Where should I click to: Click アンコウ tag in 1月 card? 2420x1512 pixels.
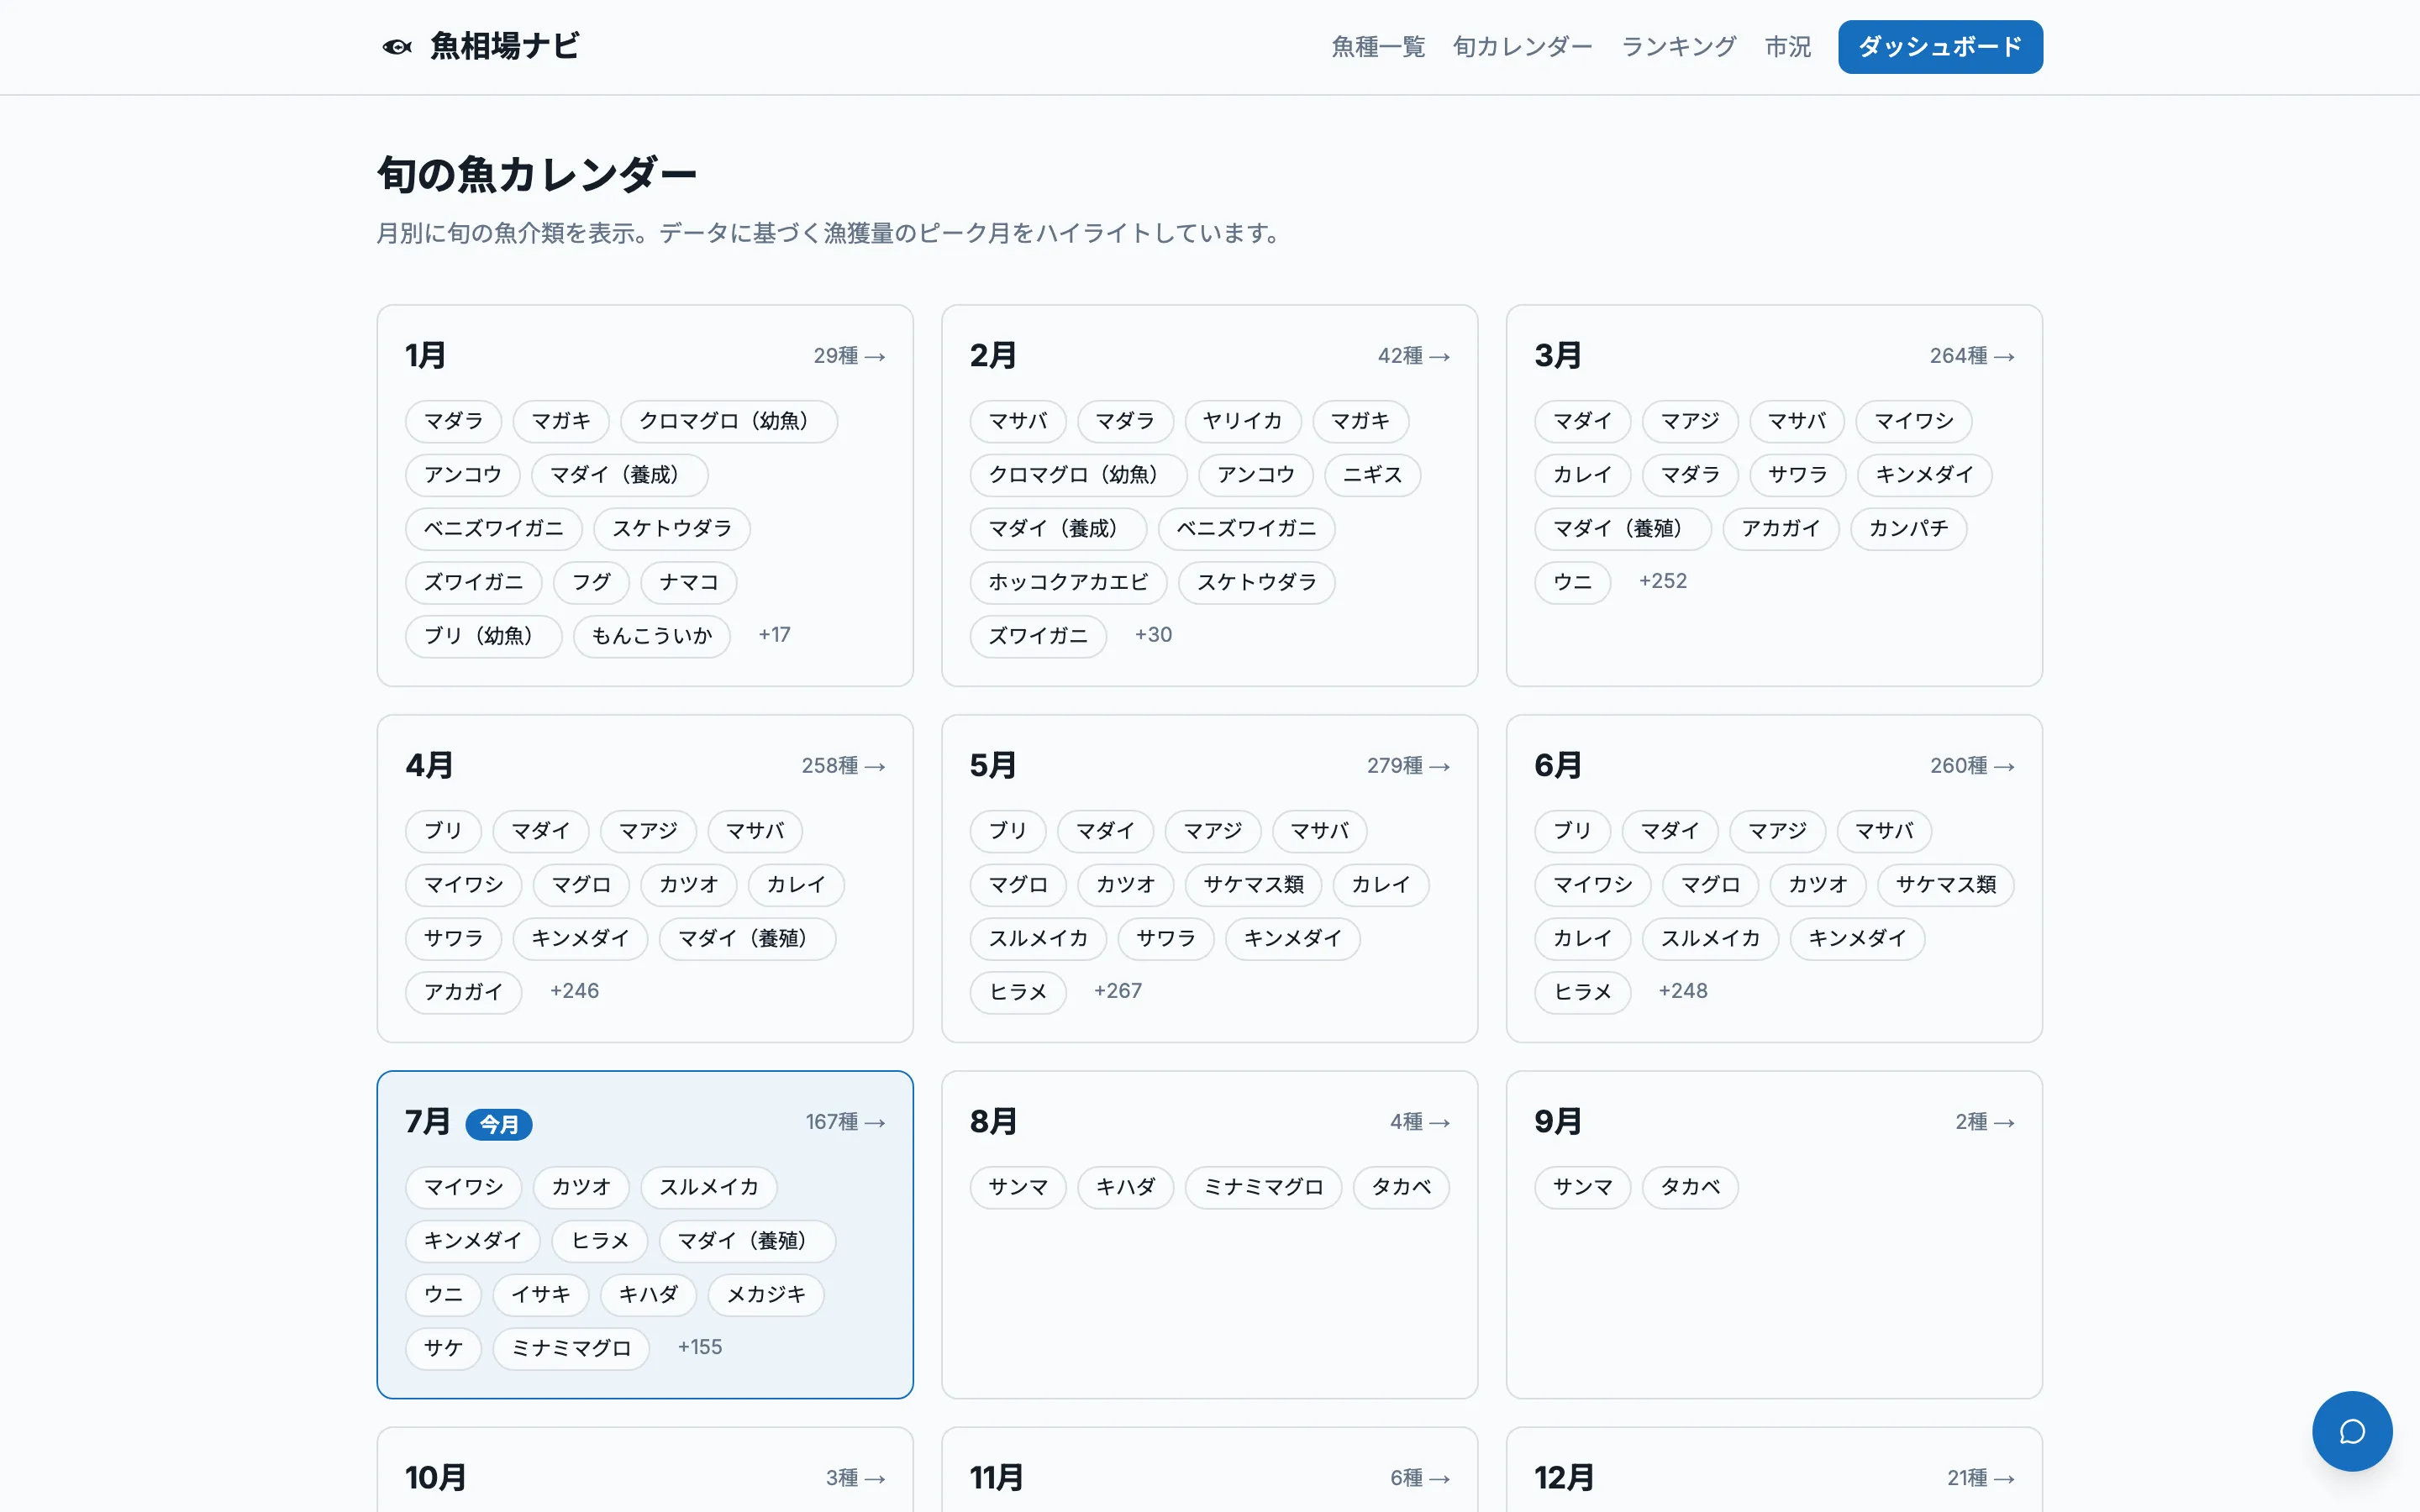pos(462,475)
